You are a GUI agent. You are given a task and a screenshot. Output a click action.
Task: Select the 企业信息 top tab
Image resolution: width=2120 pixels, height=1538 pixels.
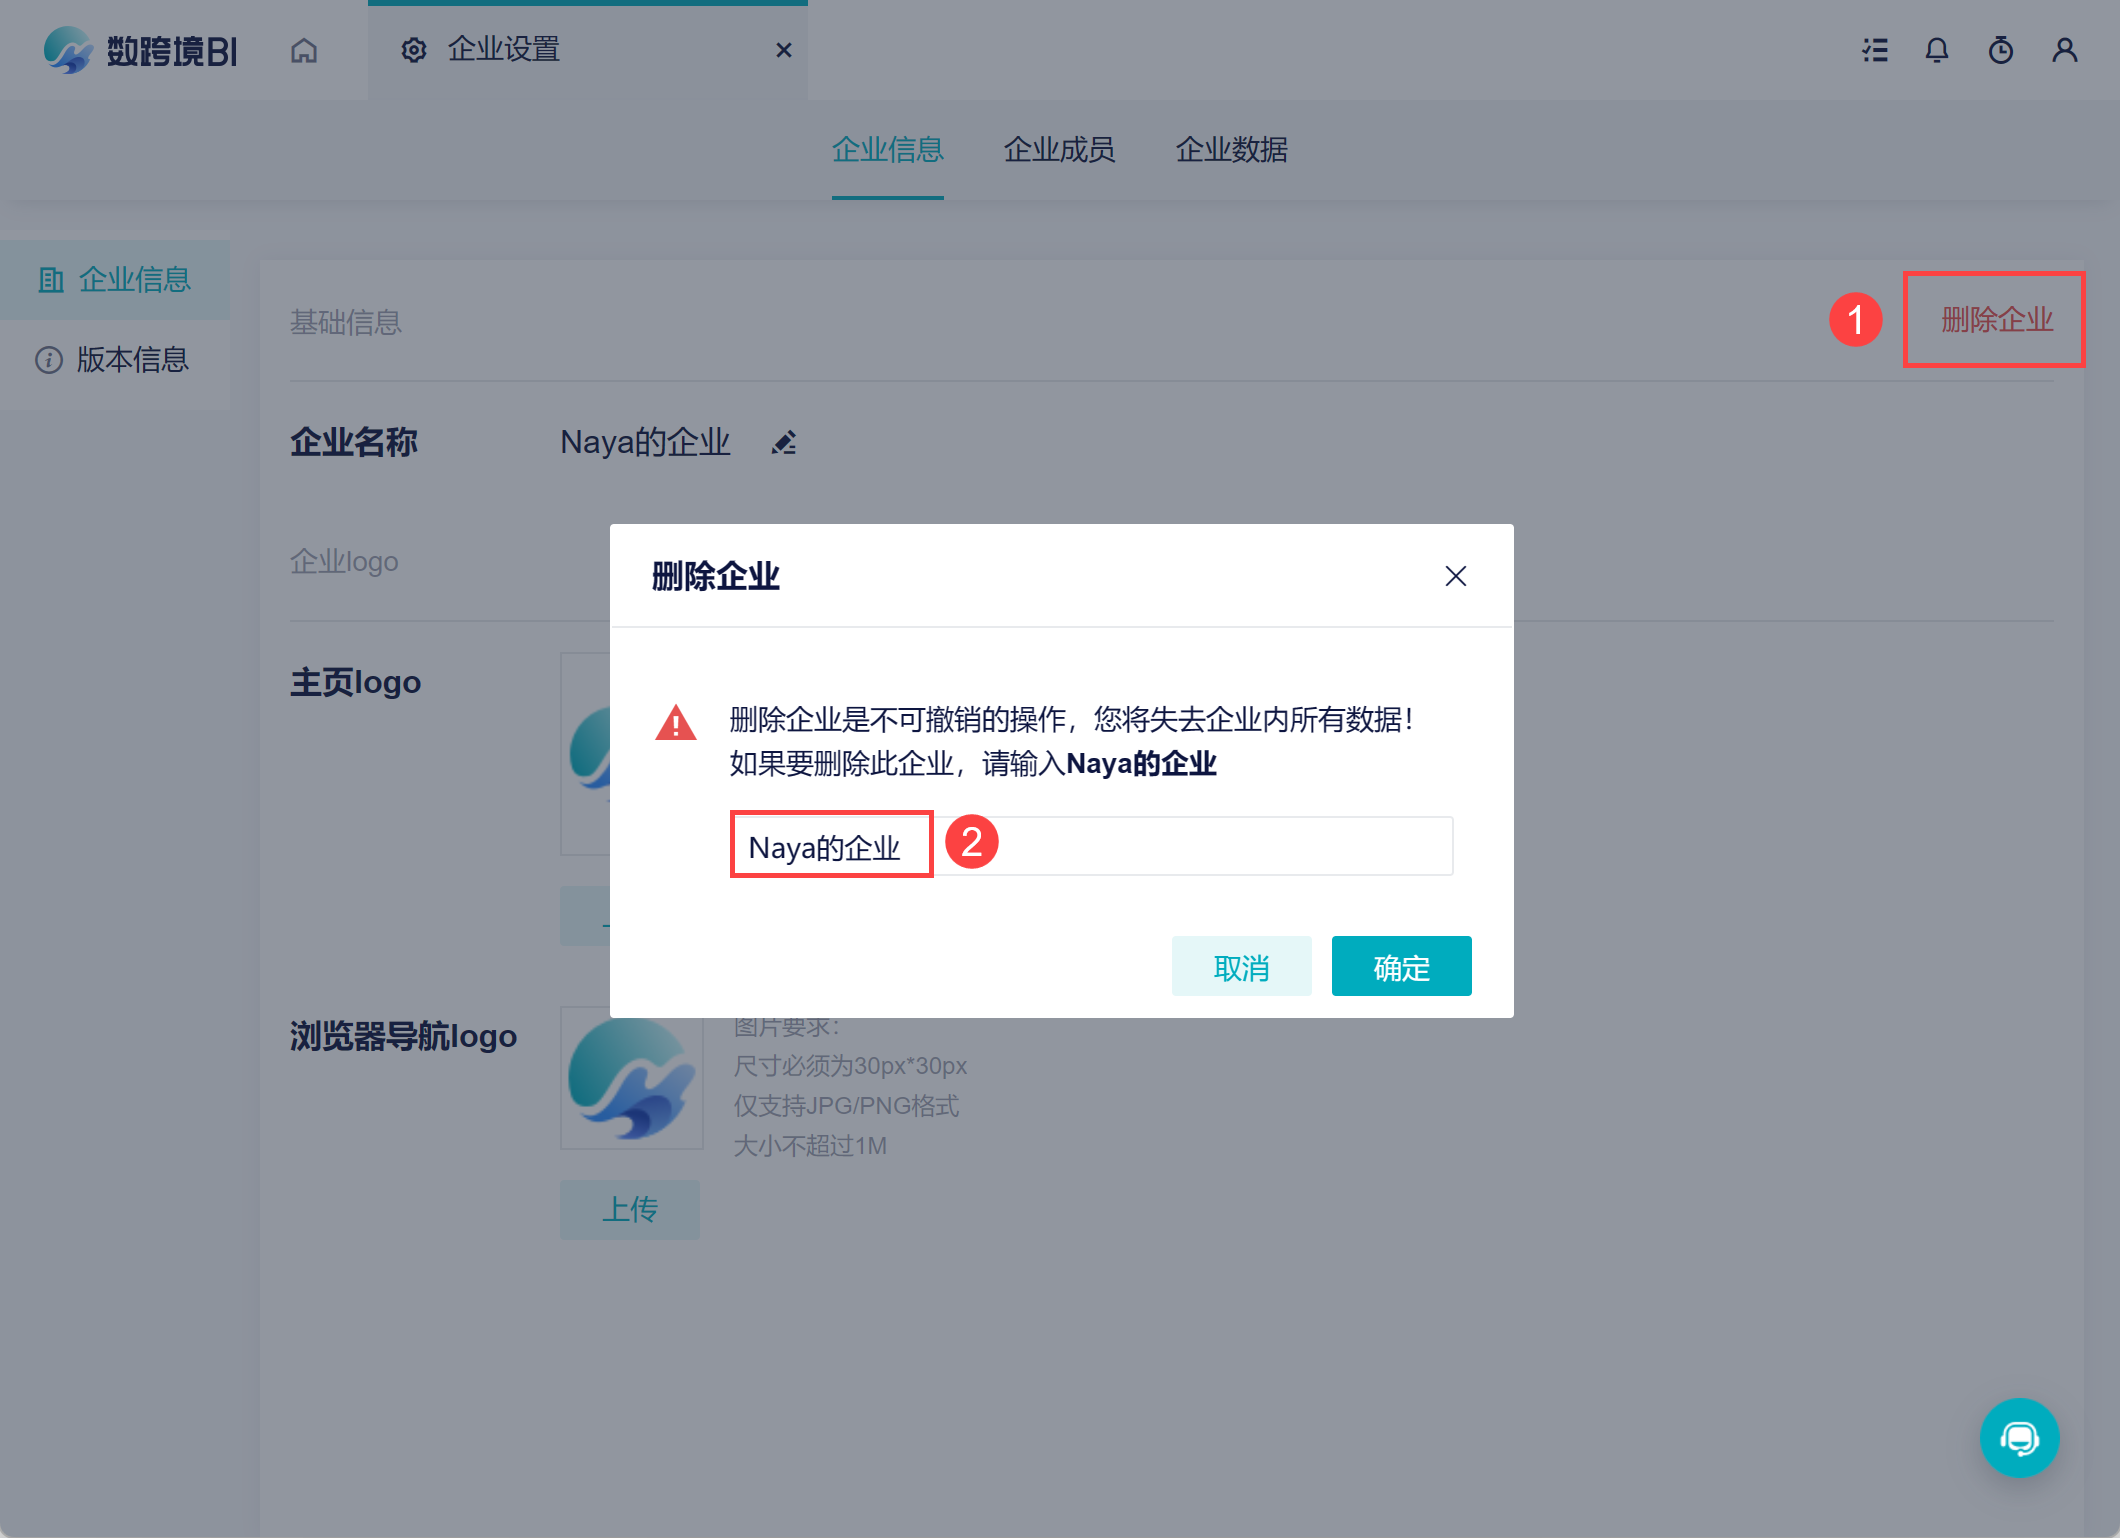[x=887, y=150]
